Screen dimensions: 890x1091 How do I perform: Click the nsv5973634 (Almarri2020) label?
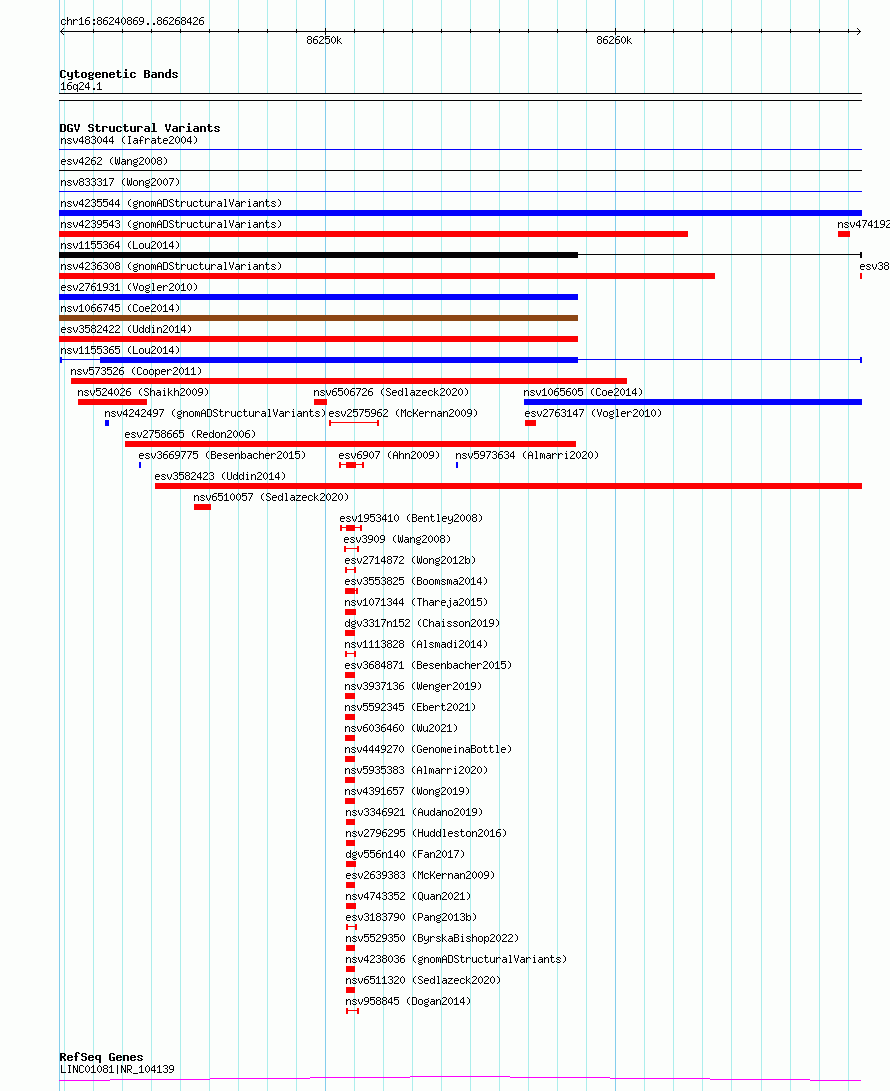(527, 455)
